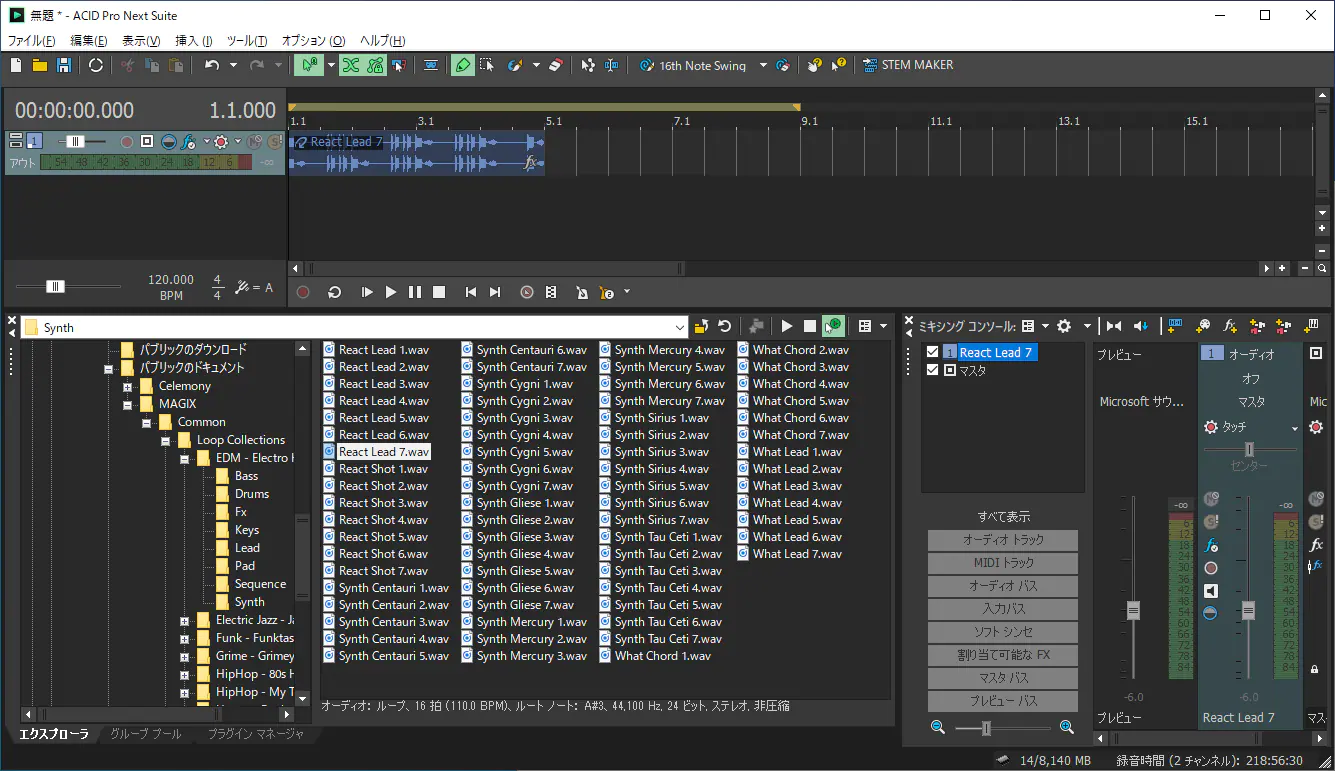
Task: Click the Record button in transport
Action: point(303,292)
